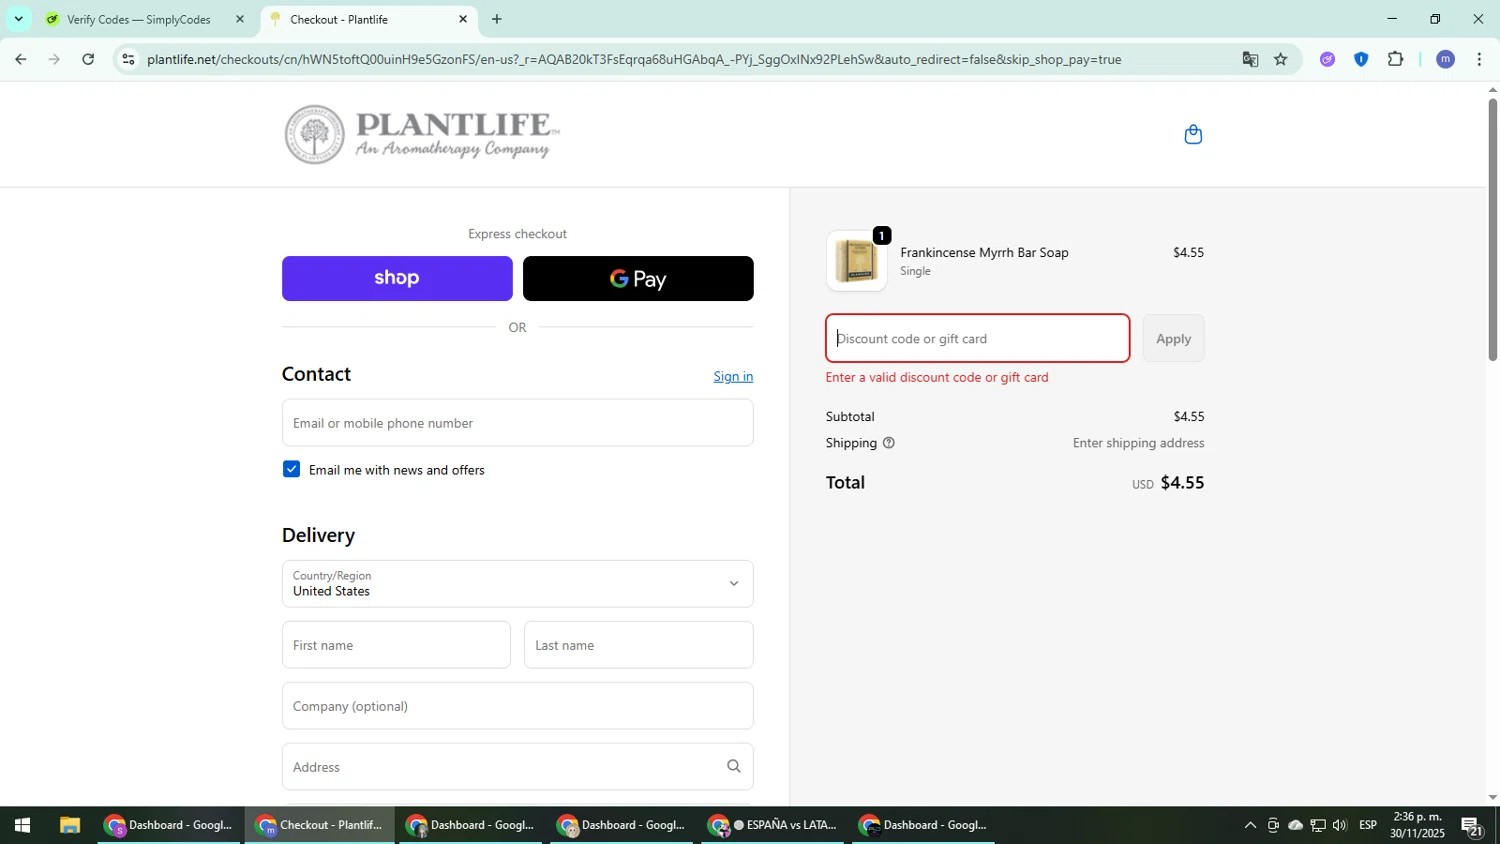Click the Address input field
Viewport: 1500px width, 844px height.
point(517,767)
